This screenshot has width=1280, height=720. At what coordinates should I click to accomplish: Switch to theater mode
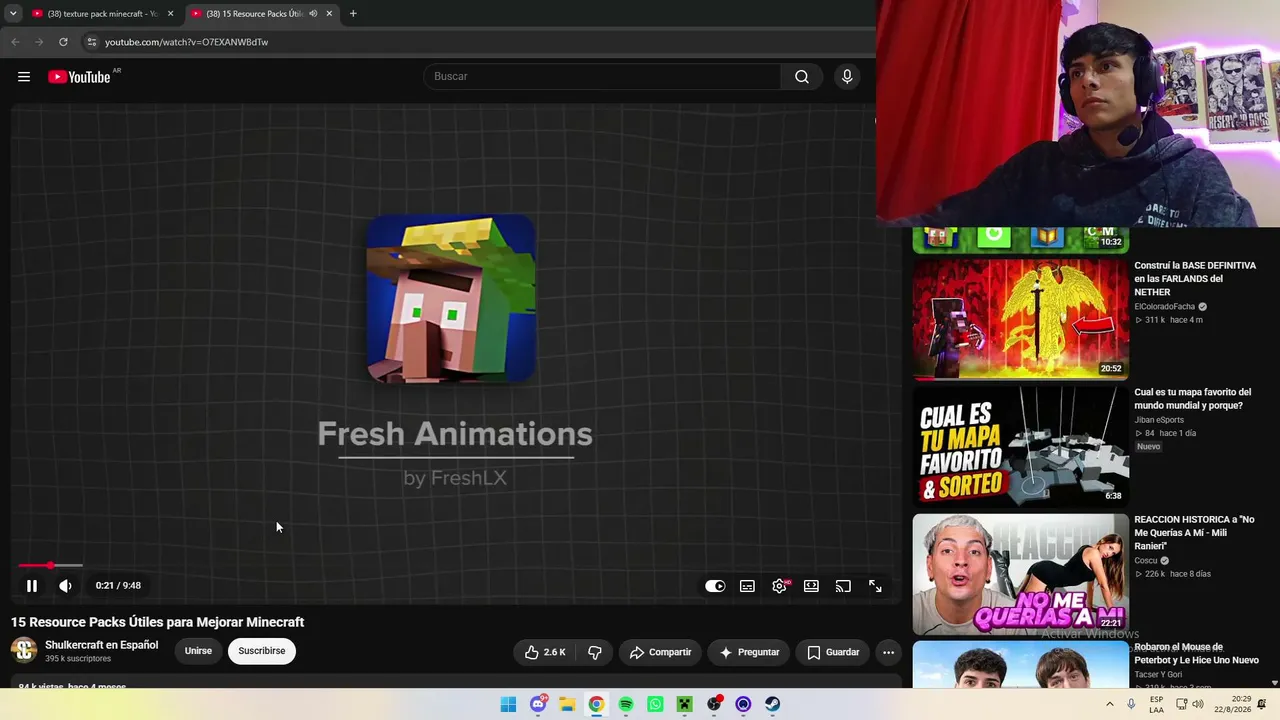click(x=811, y=586)
